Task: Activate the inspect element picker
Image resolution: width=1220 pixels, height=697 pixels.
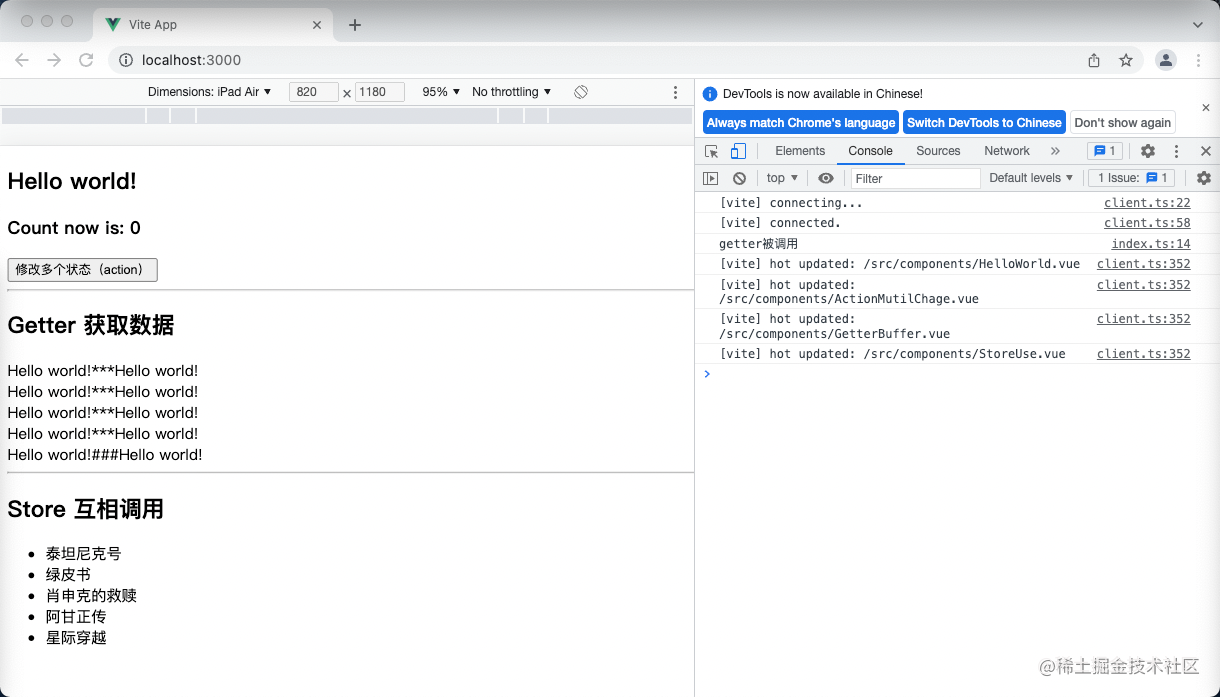Action: click(x=712, y=151)
